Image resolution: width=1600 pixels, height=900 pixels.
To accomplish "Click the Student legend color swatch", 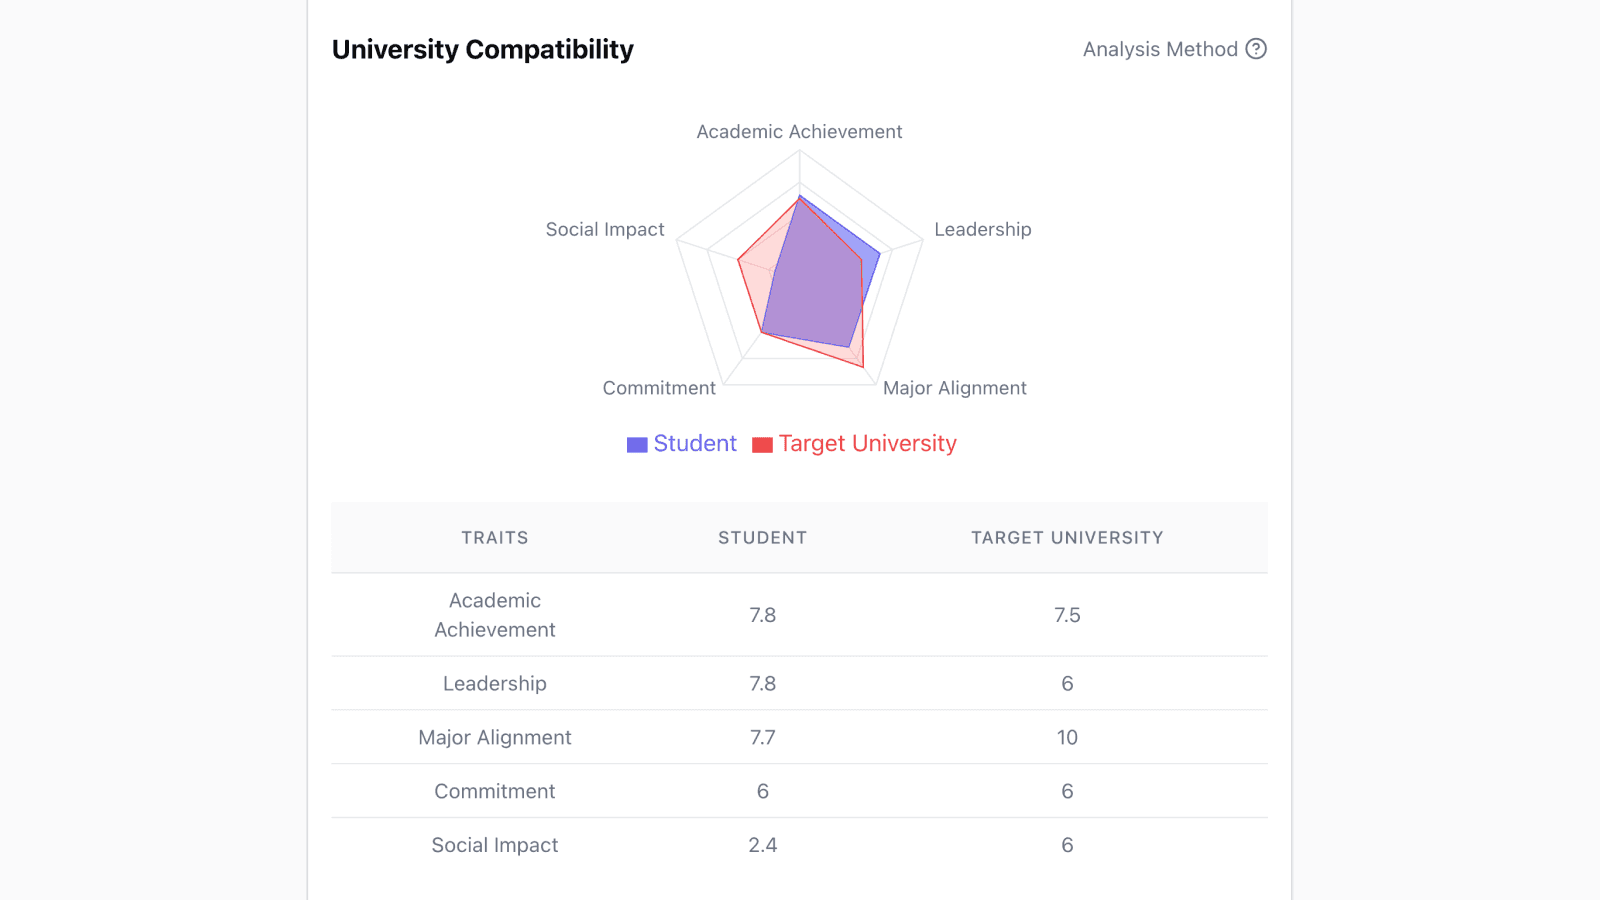I will click(x=636, y=443).
